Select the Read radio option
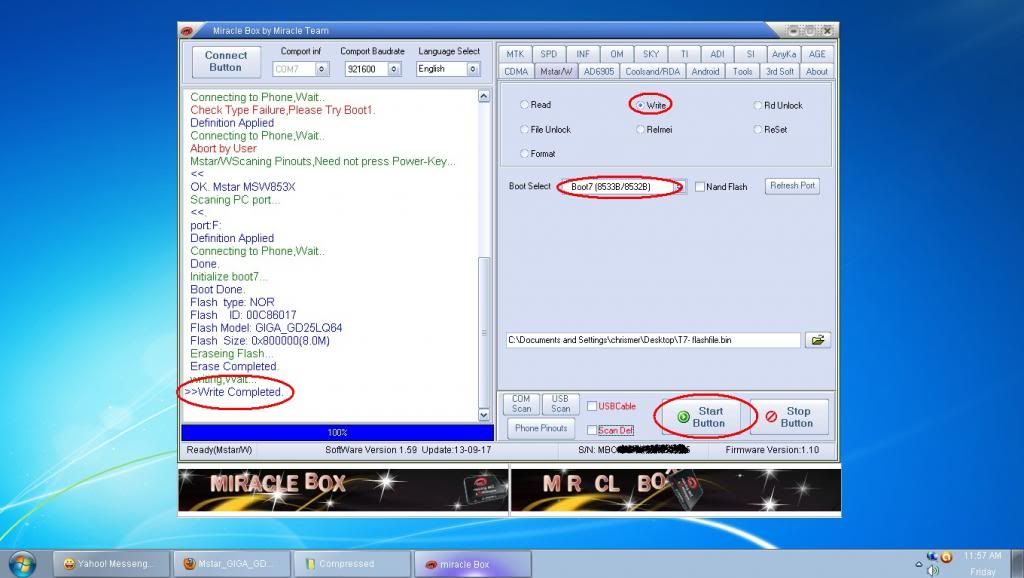Viewport: 1024px width, 578px height. click(x=524, y=105)
